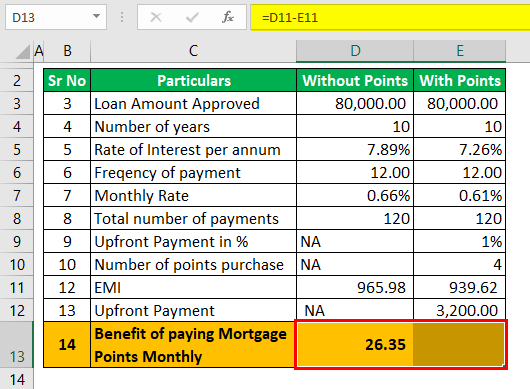Select row 10 header
This screenshot has height=389, width=530.
coord(17,264)
